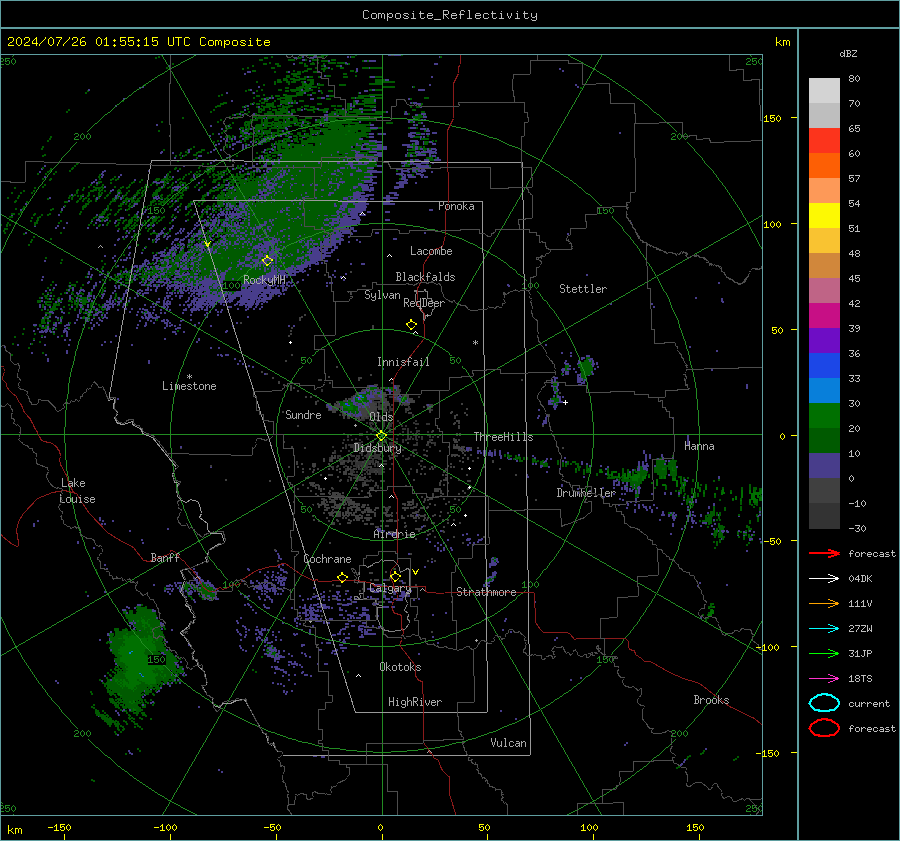Image resolution: width=900 pixels, height=841 pixels.
Task: Click the yellow diamond marker above Calgary
Action: click(395, 576)
